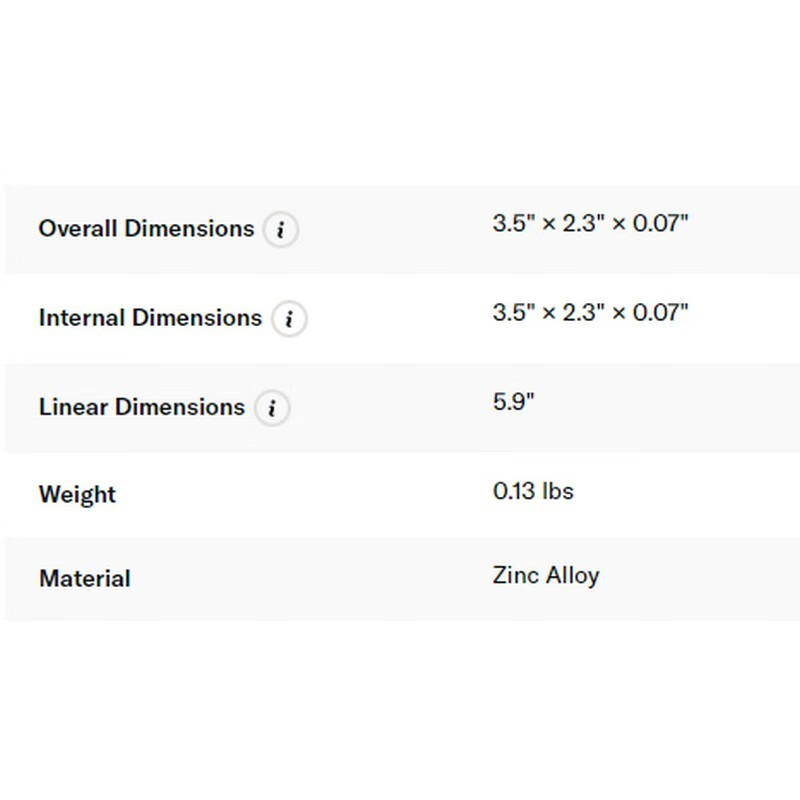Open the Linear Dimensions info icon
This screenshot has width=800, height=800.
[x=272, y=408]
